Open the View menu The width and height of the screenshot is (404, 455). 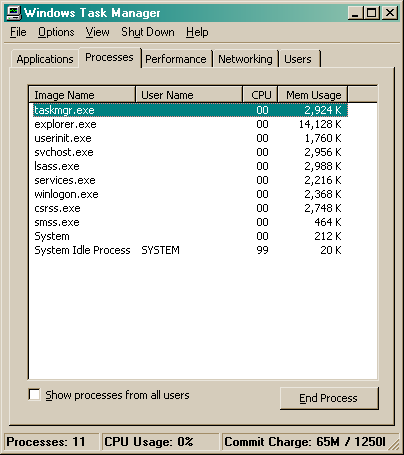[97, 32]
